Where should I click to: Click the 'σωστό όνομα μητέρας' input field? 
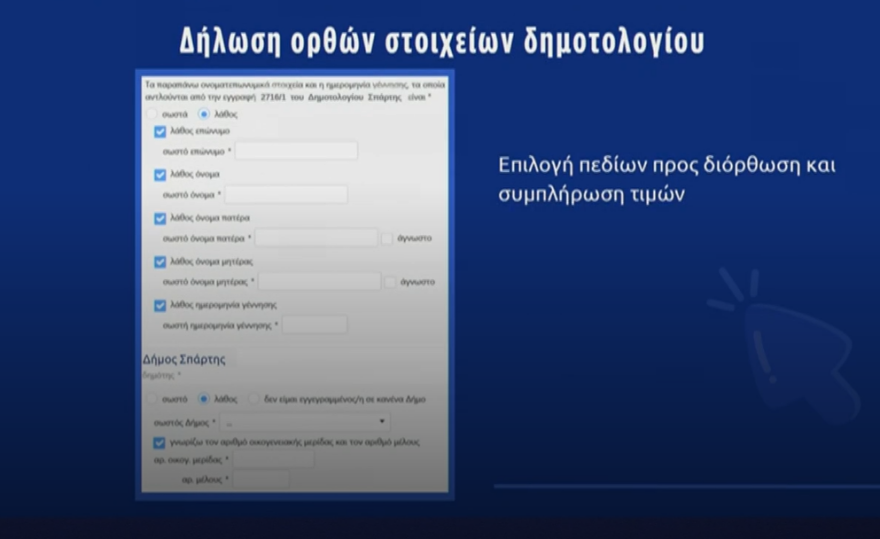click(x=320, y=282)
